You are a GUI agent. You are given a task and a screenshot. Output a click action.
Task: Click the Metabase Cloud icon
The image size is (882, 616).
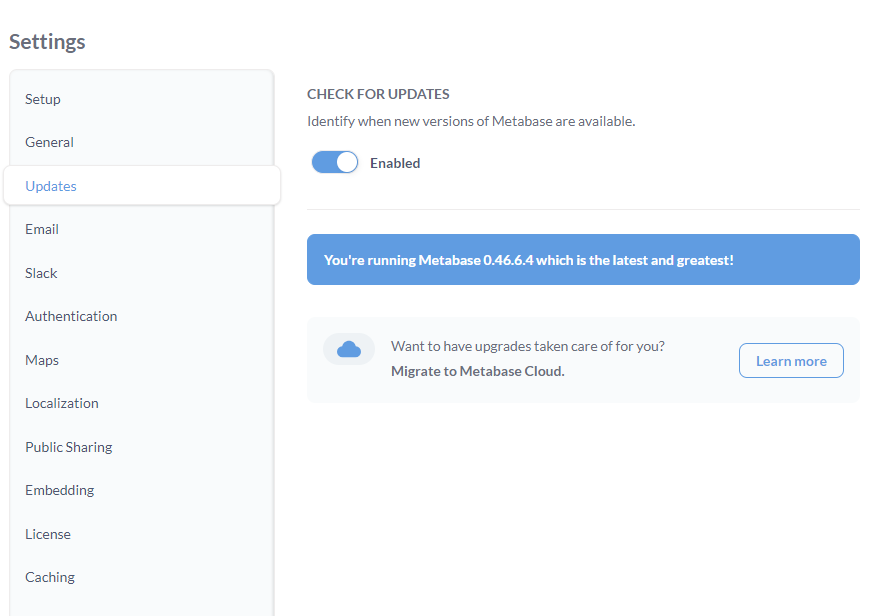pyautogui.click(x=349, y=349)
